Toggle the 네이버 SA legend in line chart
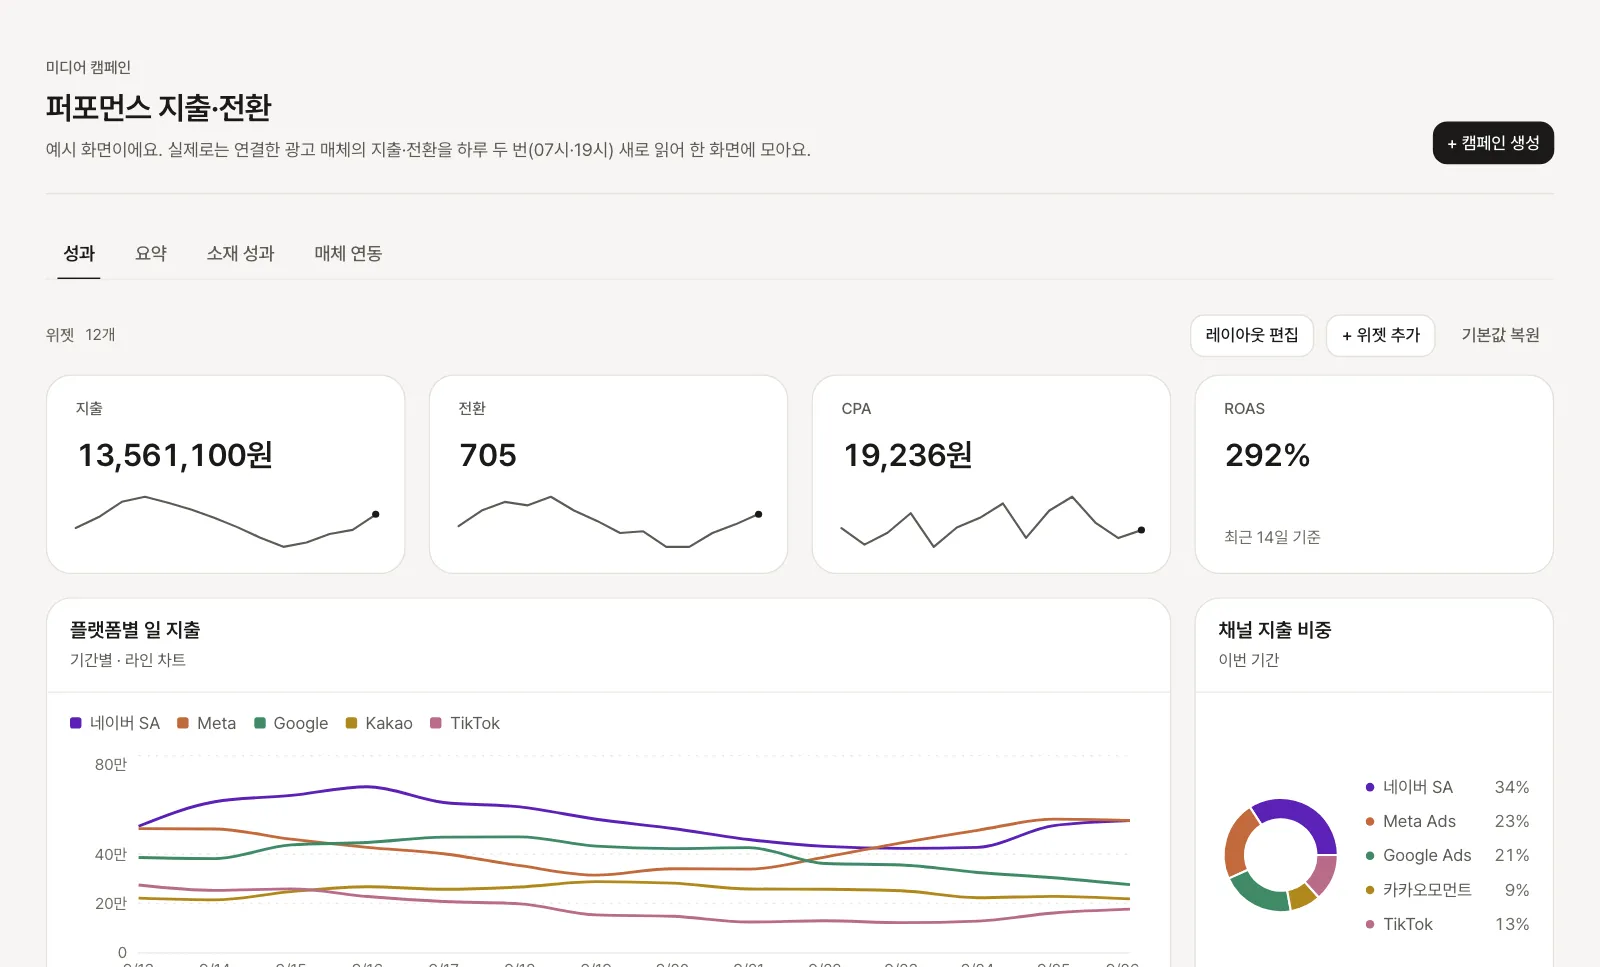The image size is (1600, 967). pos(115,723)
